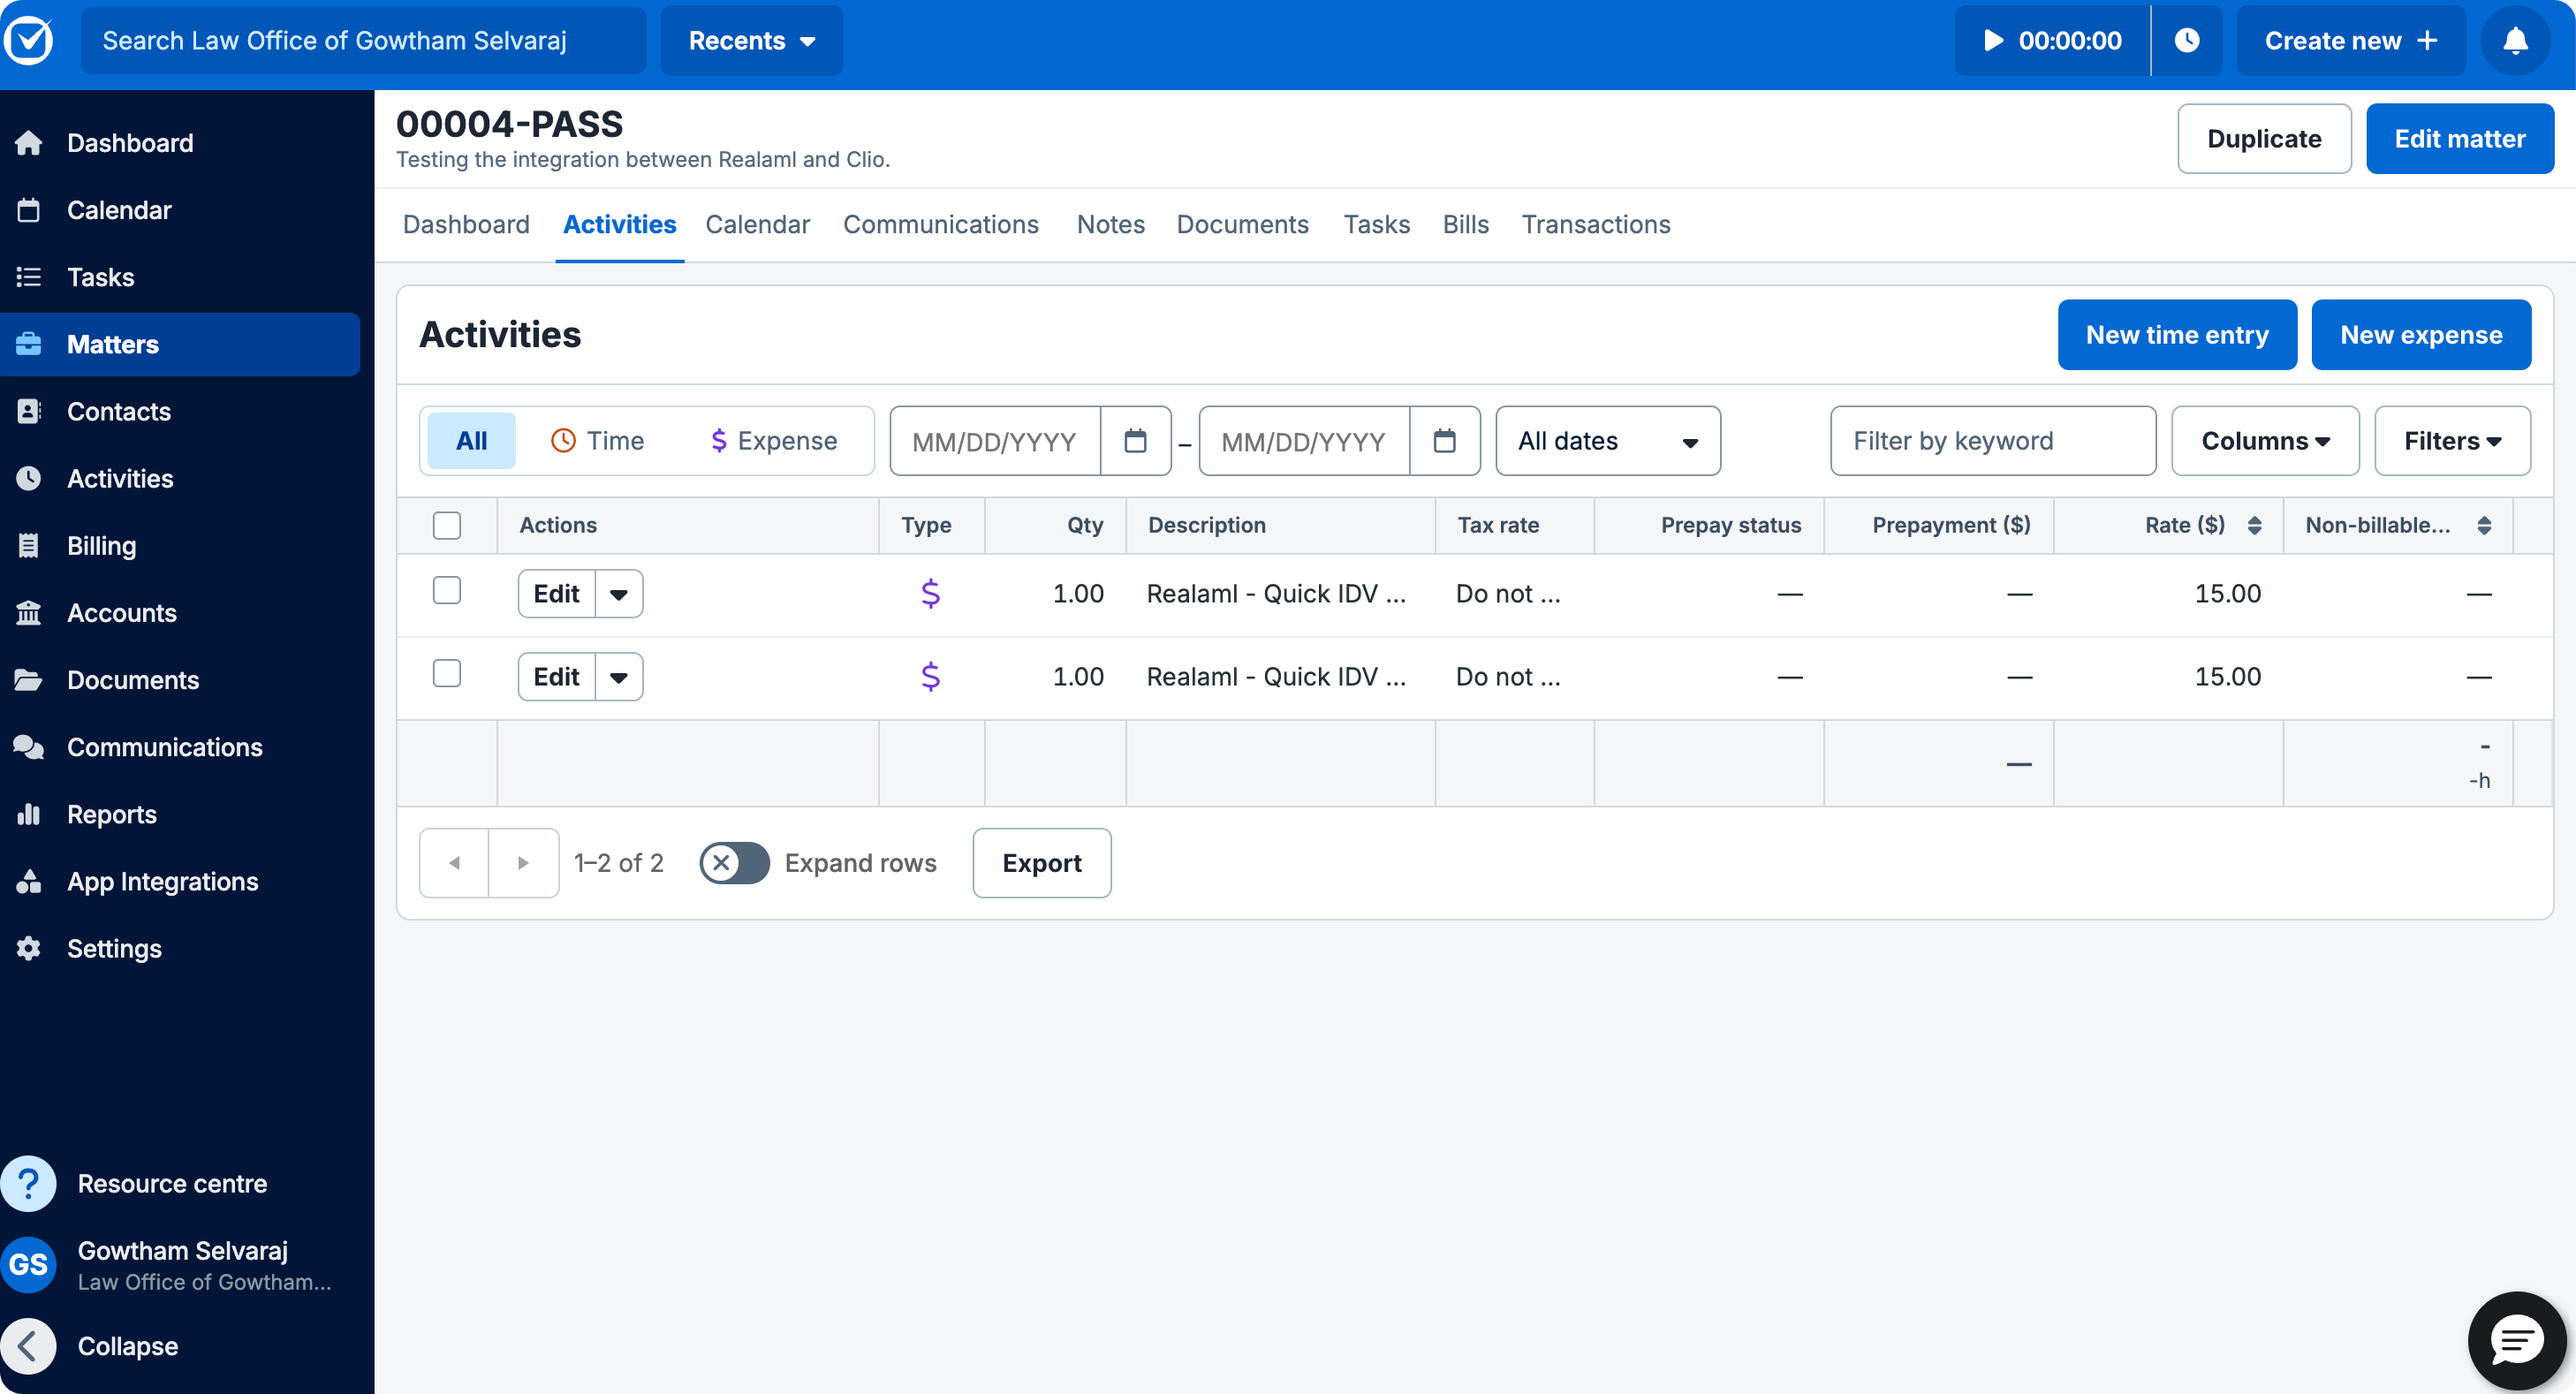
Task: Collapse the sidebar with the arrow icon
Action: [x=29, y=1346]
